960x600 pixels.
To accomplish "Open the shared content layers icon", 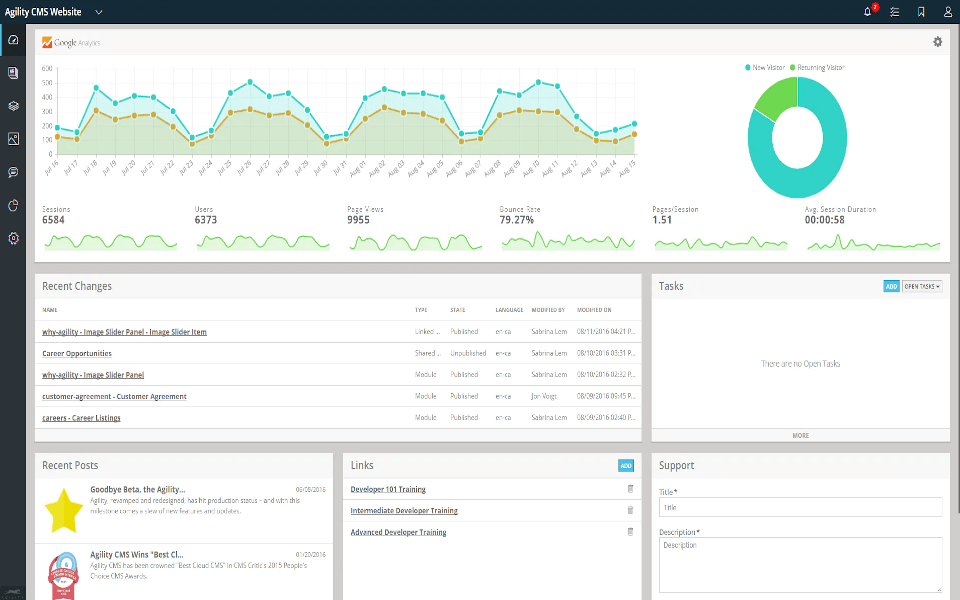I will point(13,106).
